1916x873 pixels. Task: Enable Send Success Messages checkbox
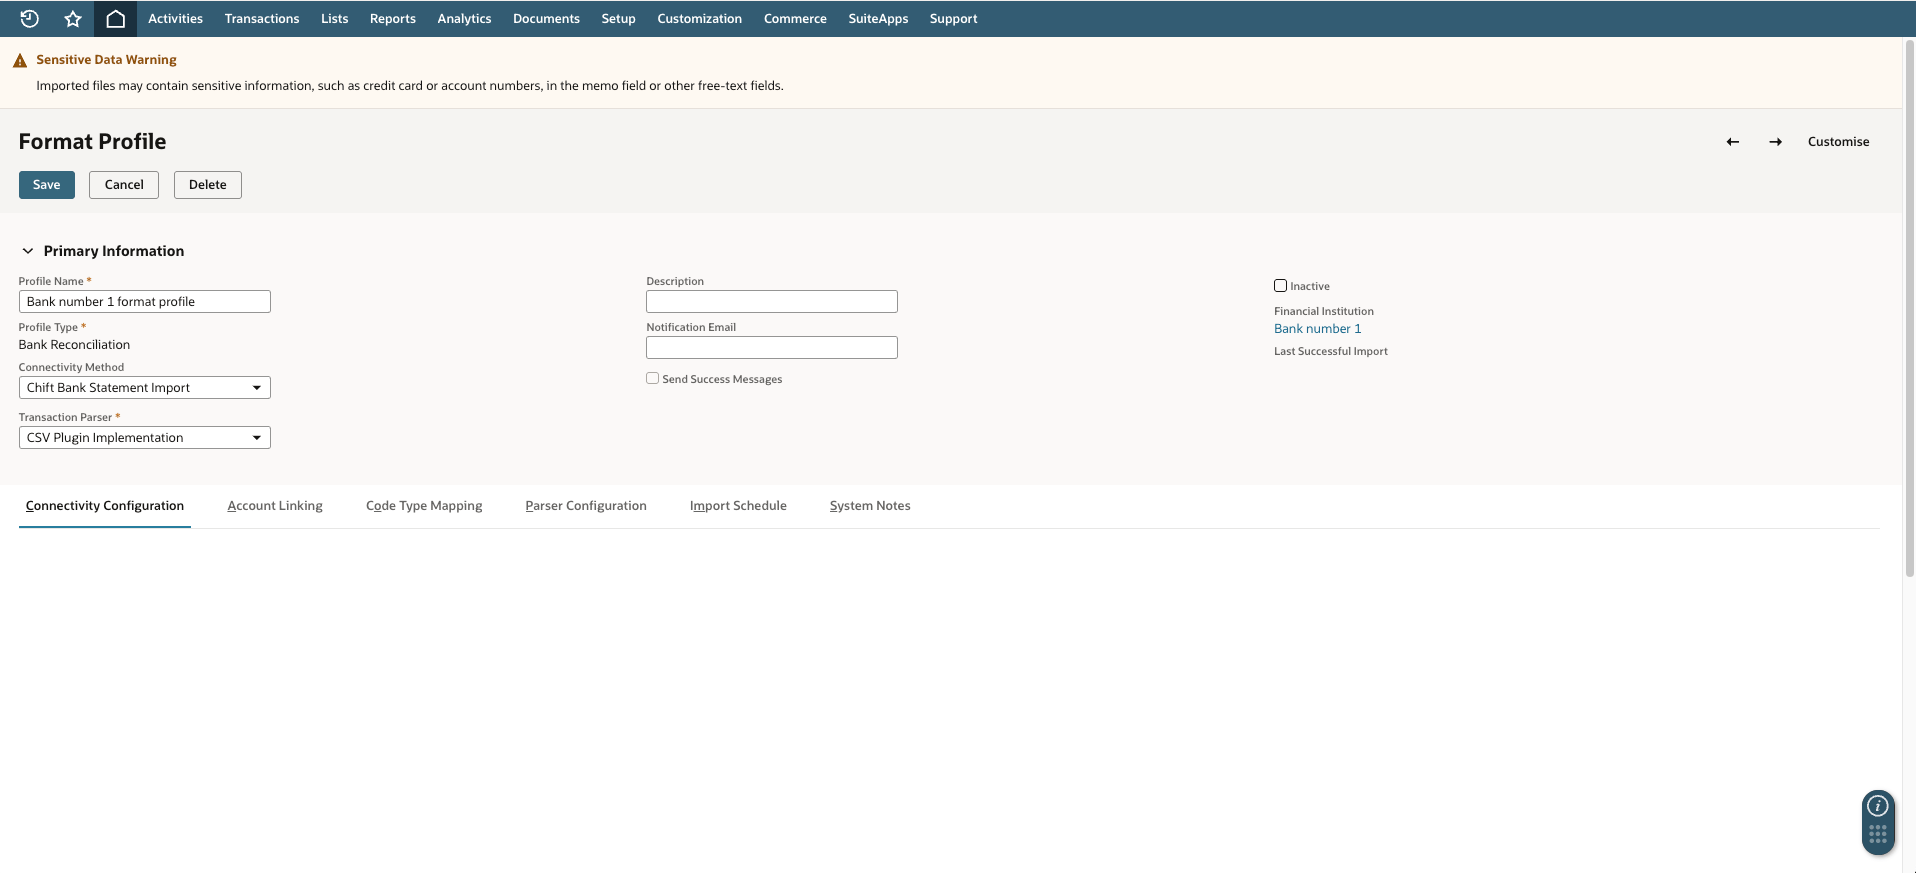click(x=653, y=378)
